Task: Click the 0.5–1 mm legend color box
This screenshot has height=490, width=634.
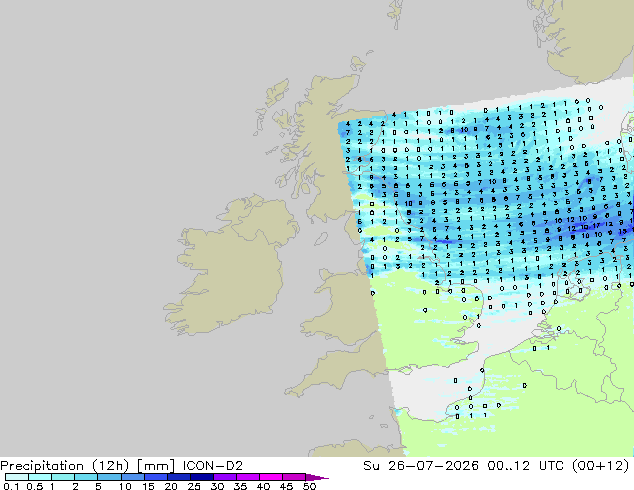Action: [x=40, y=477]
